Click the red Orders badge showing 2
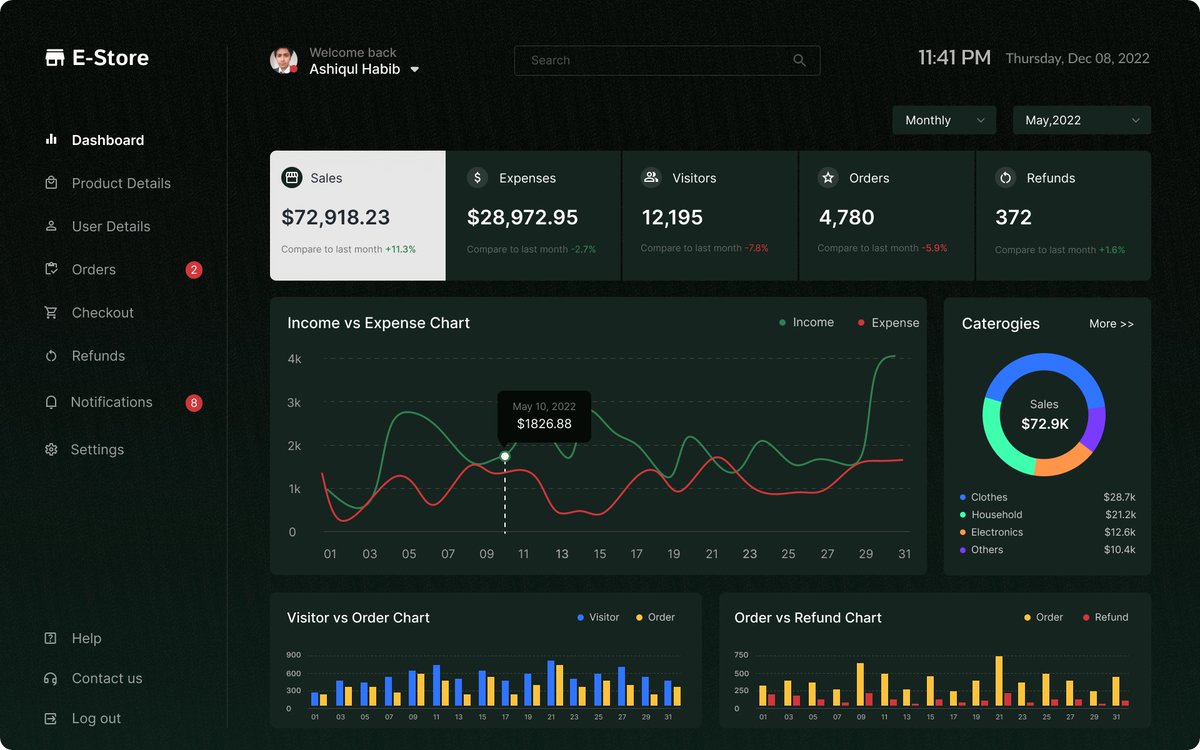1200x750 pixels. tap(194, 269)
